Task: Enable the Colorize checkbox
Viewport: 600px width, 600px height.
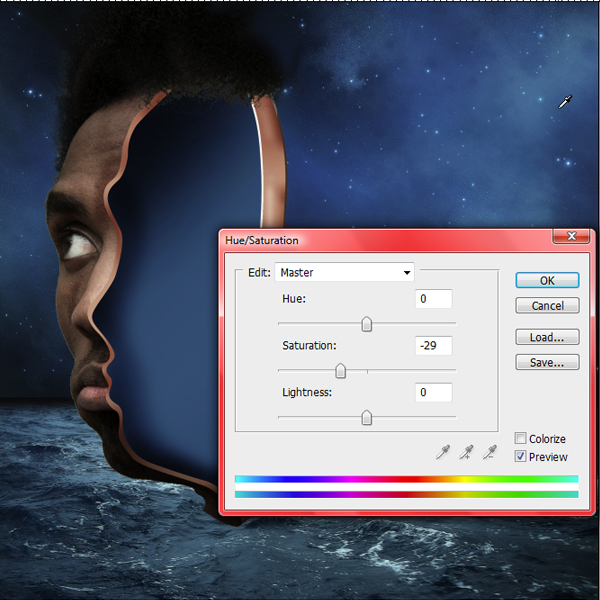Action: pos(520,438)
